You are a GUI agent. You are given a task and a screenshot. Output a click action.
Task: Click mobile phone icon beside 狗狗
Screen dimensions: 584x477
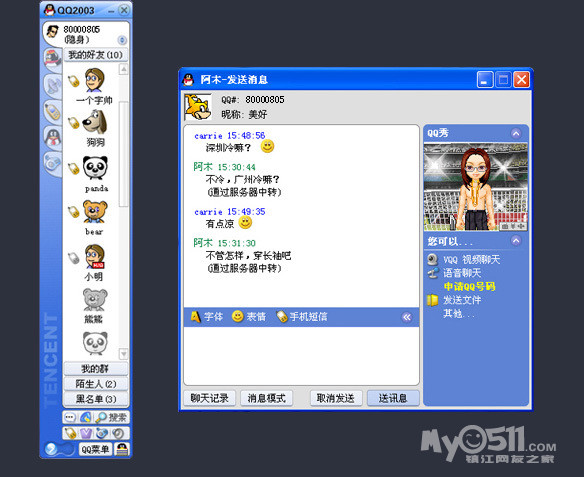(x=73, y=123)
